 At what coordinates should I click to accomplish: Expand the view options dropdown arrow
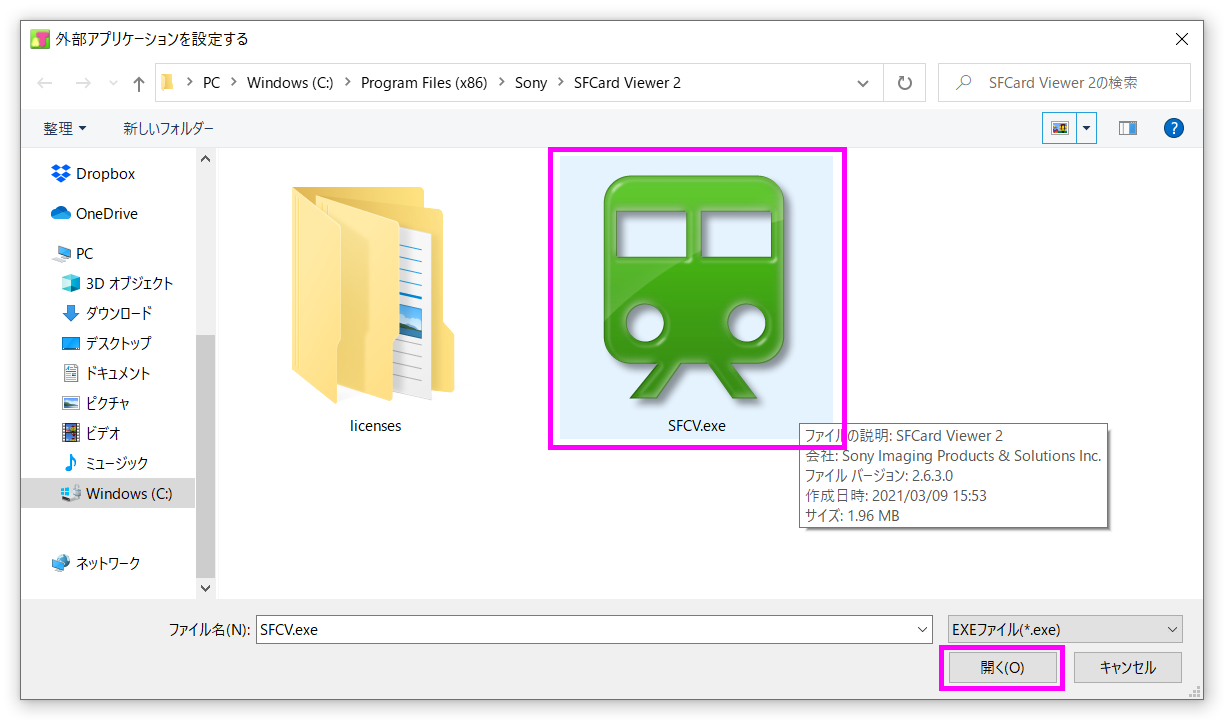pyautogui.click(x=1086, y=128)
